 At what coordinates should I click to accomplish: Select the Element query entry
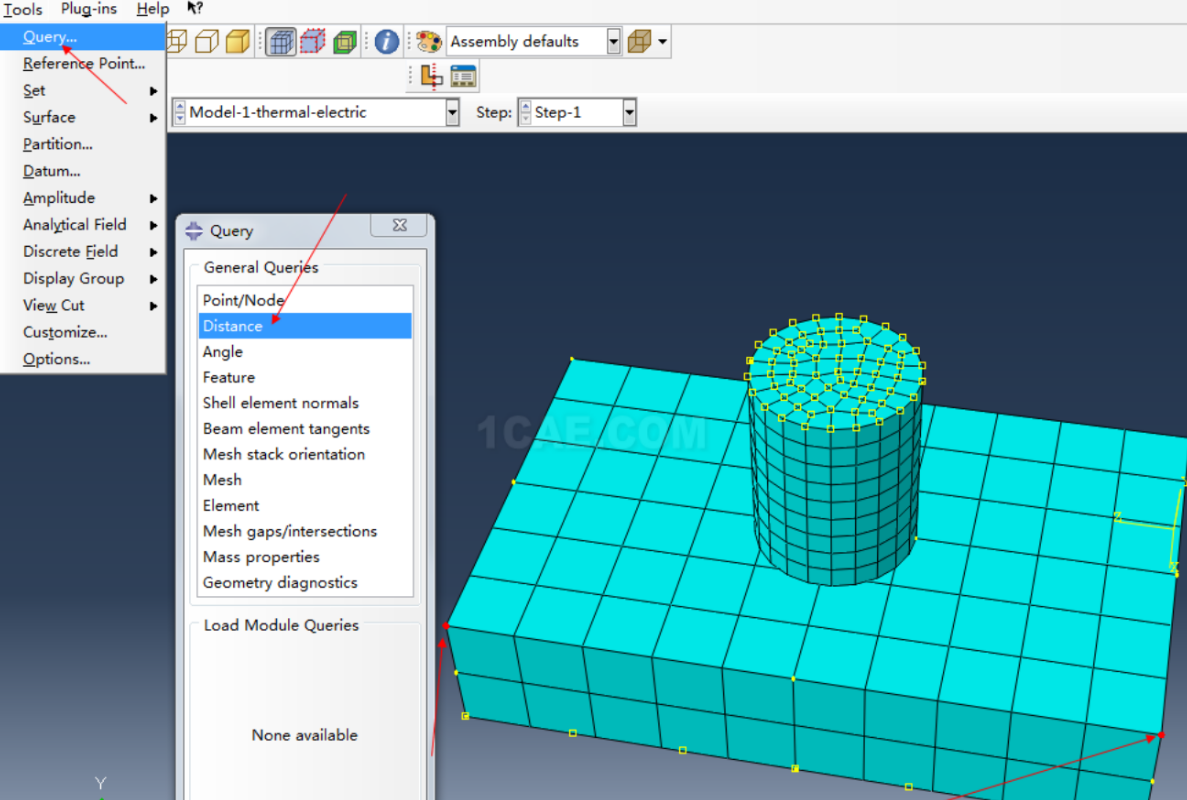(x=305, y=506)
